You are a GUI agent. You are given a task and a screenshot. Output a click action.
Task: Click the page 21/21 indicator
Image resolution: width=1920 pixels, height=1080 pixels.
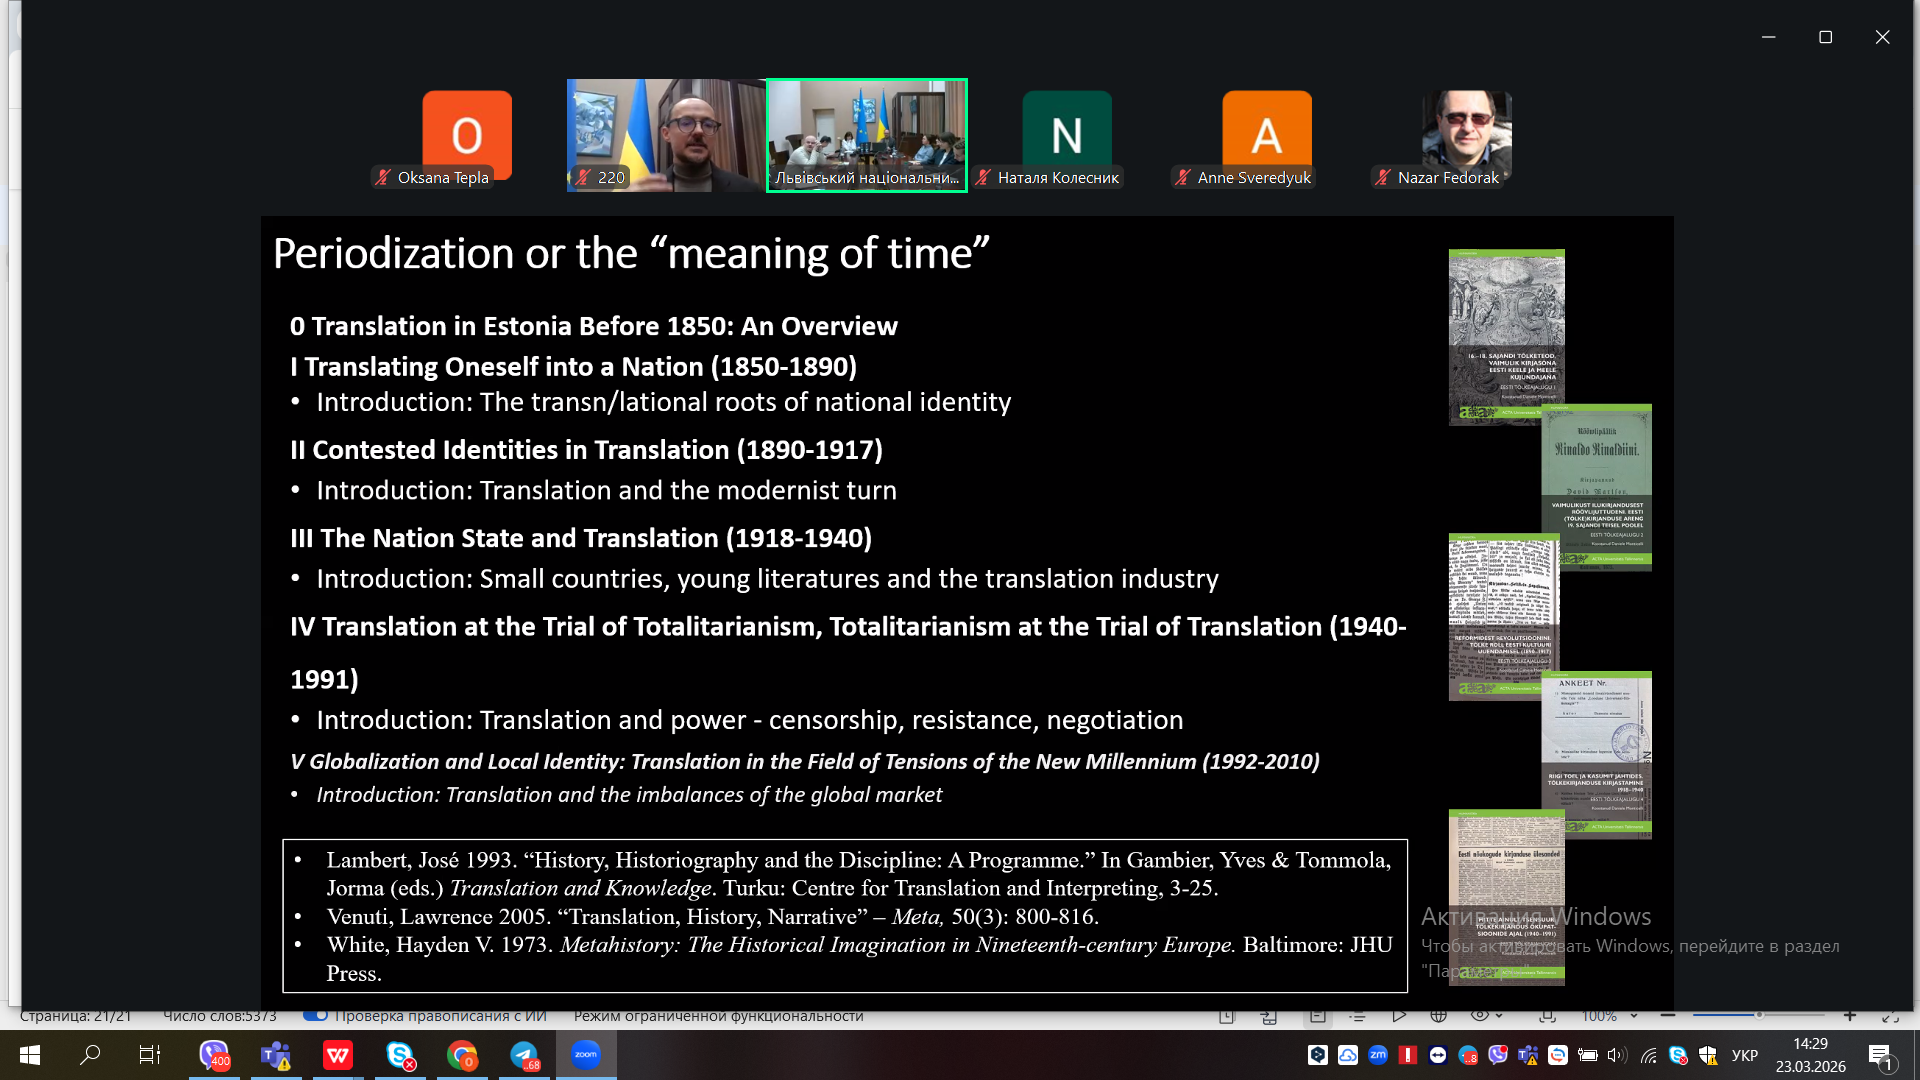(x=75, y=1016)
